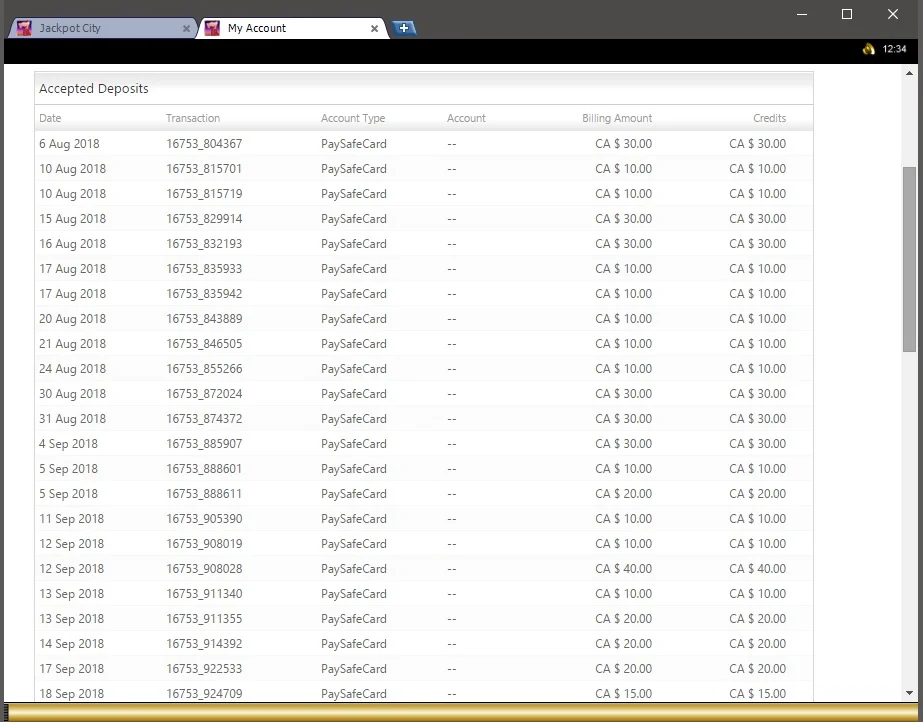Select transaction 16753_888601
This screenshot has width=923, height=722.
(x=204, y=469)
